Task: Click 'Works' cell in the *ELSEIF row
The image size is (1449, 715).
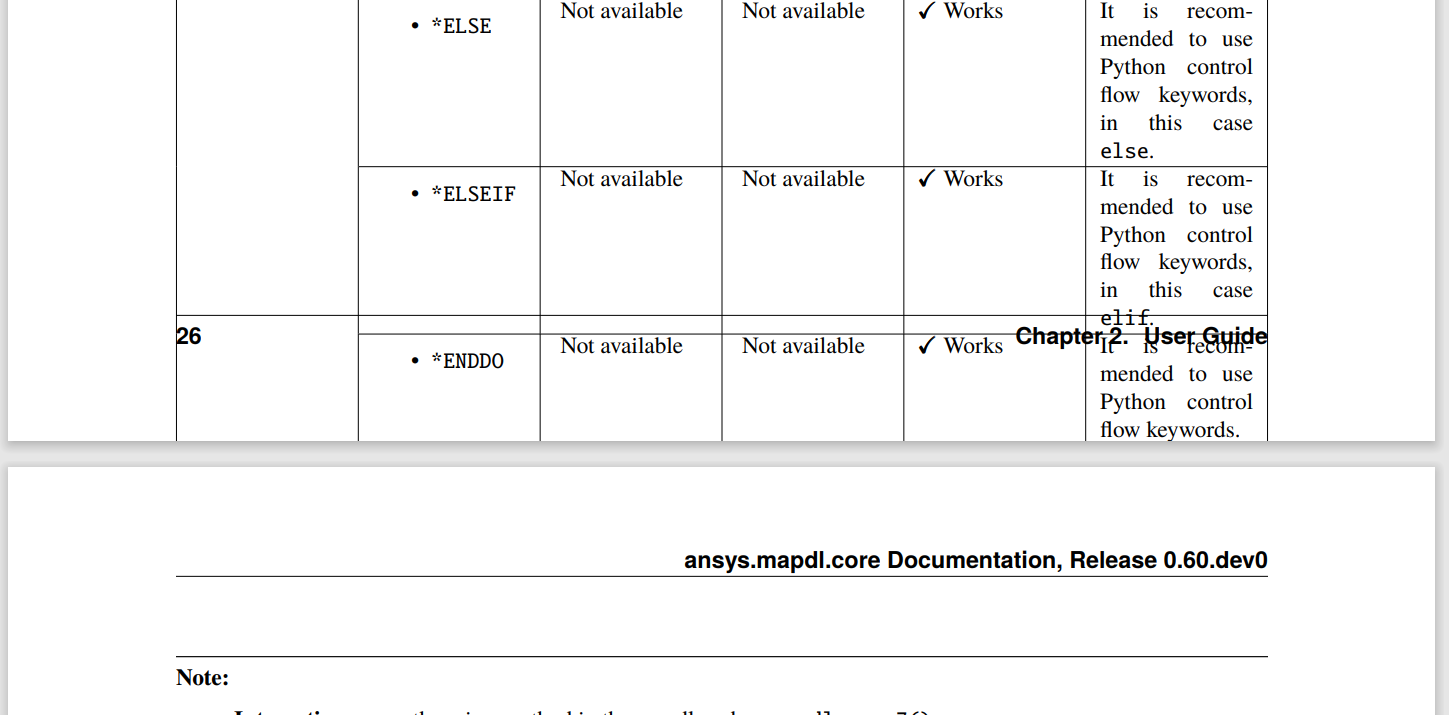Action: click(x=960, y=179)
